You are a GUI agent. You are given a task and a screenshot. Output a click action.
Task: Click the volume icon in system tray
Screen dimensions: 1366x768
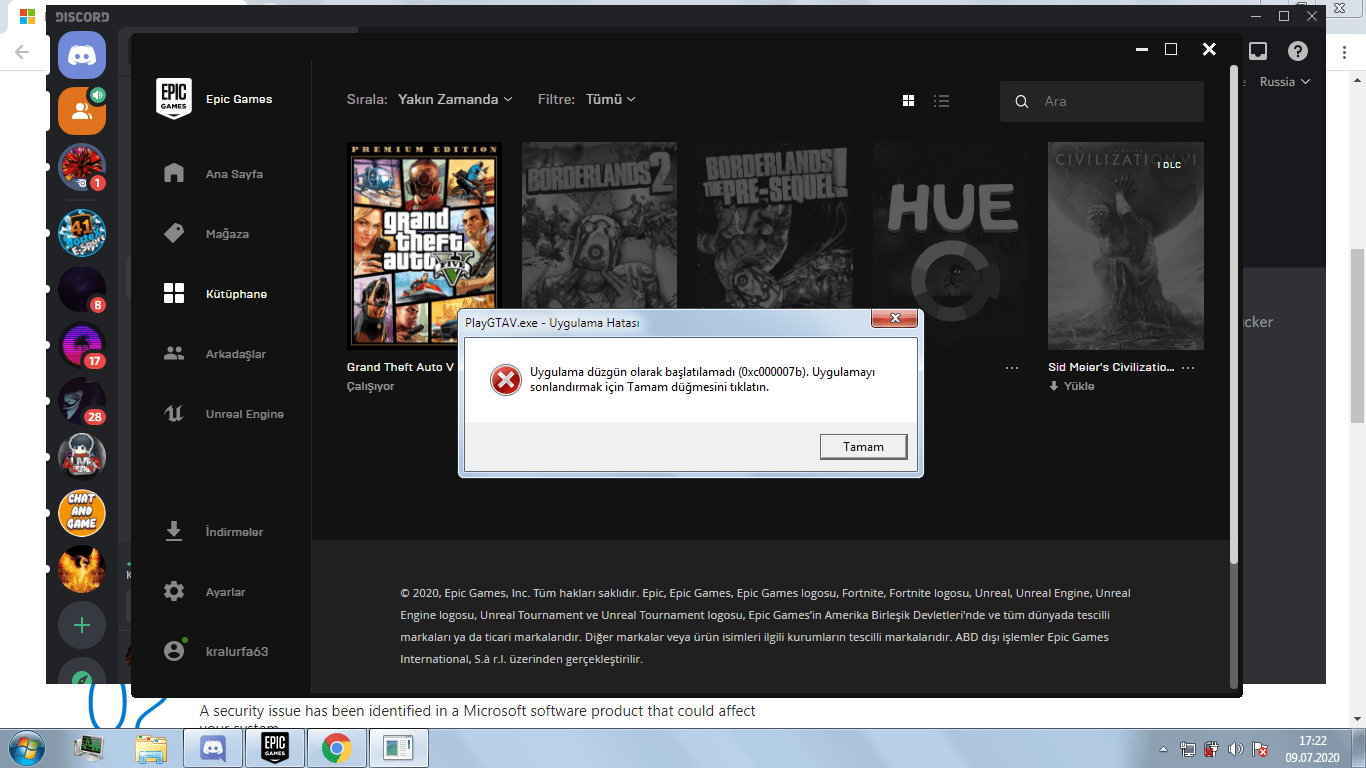(x=1236, y=748)
